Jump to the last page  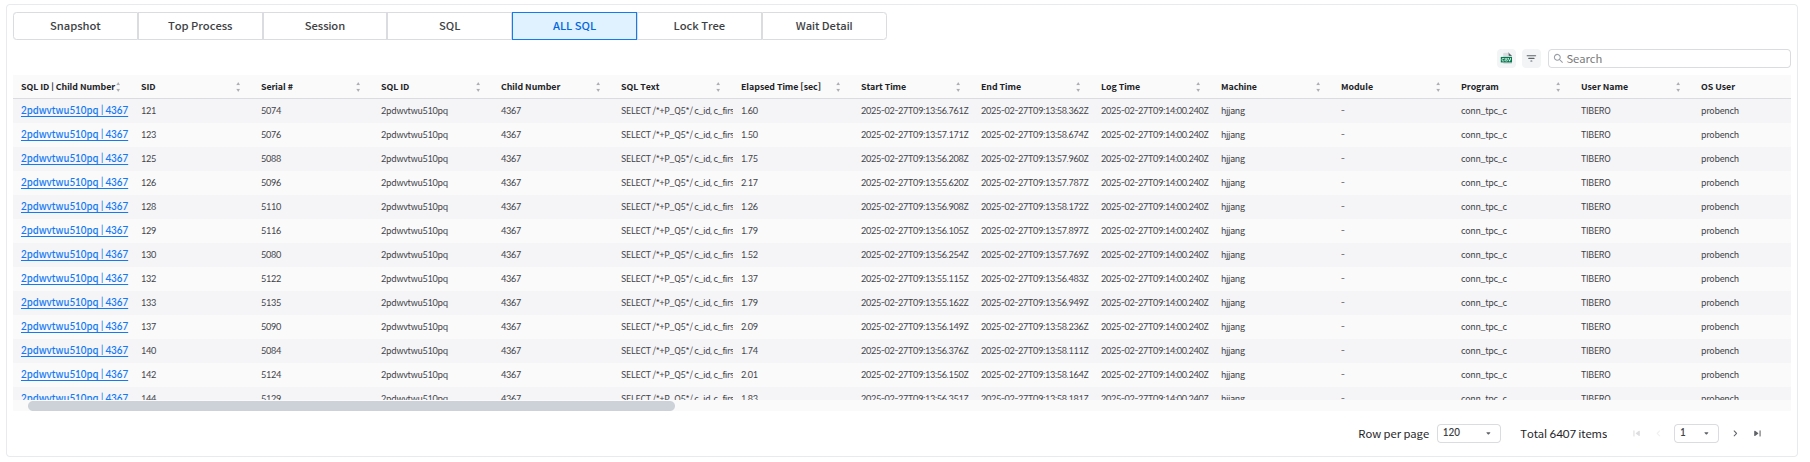point(1757,433)
